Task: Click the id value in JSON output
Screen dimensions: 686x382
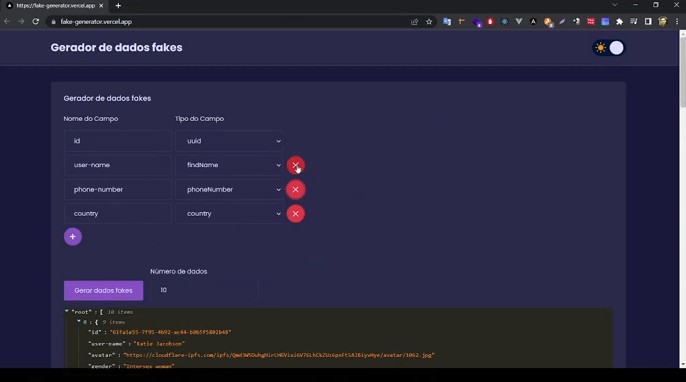Action: point(170,332)
